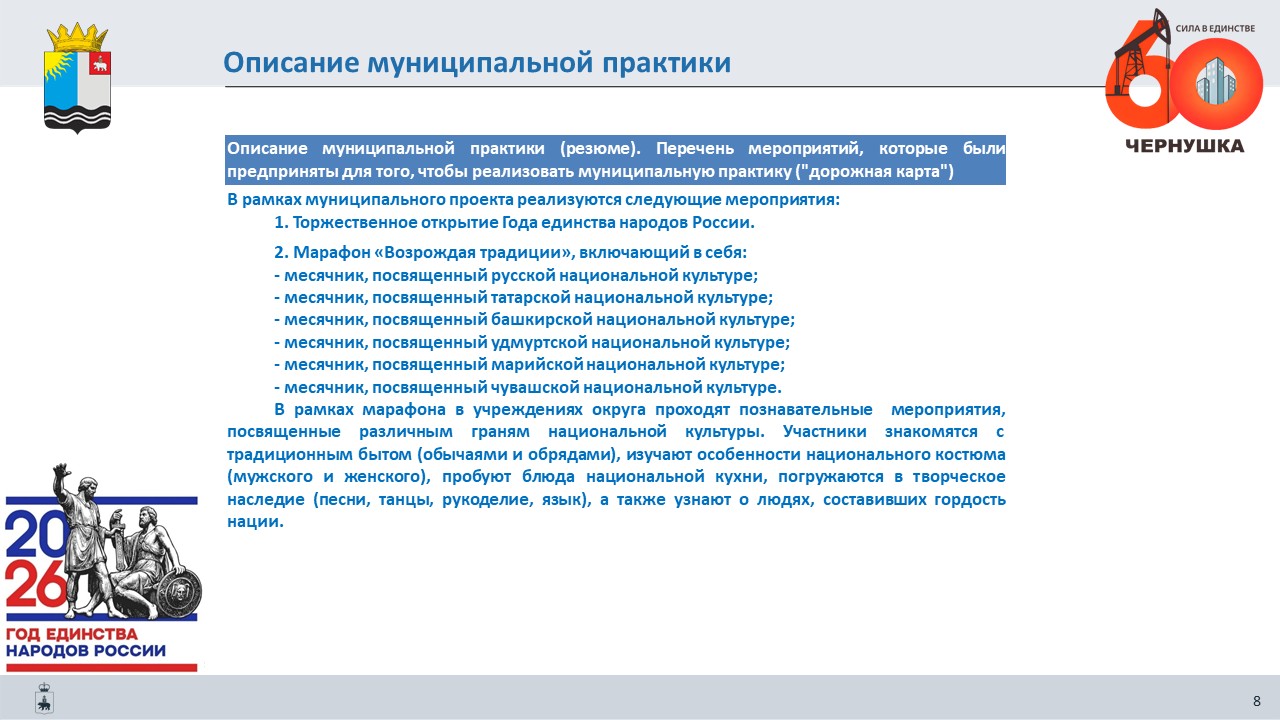Click the русской национальной культуре bullet
Image resolution: width=1280 pixels, height=720 pixels.
(516, 275)
